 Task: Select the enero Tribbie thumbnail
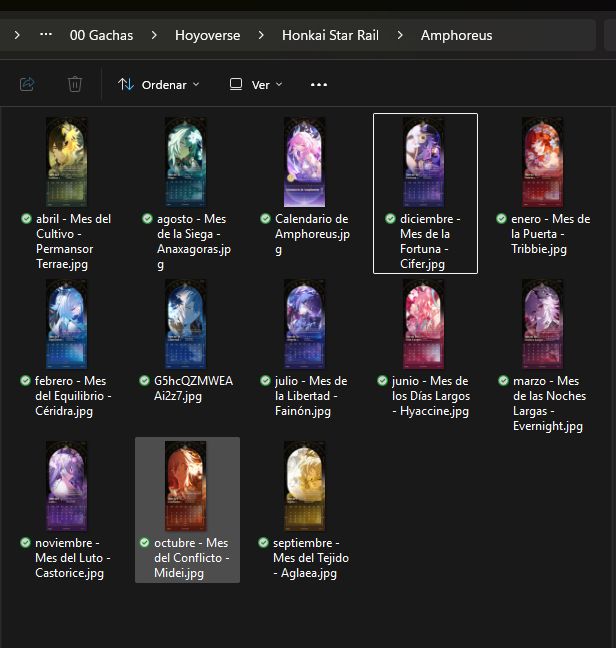tap(542, 162)
